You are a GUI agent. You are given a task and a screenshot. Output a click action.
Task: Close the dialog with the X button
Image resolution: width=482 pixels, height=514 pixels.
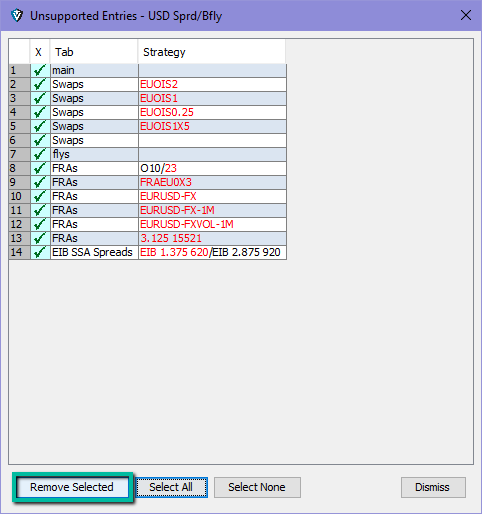[x=466, y=15]
